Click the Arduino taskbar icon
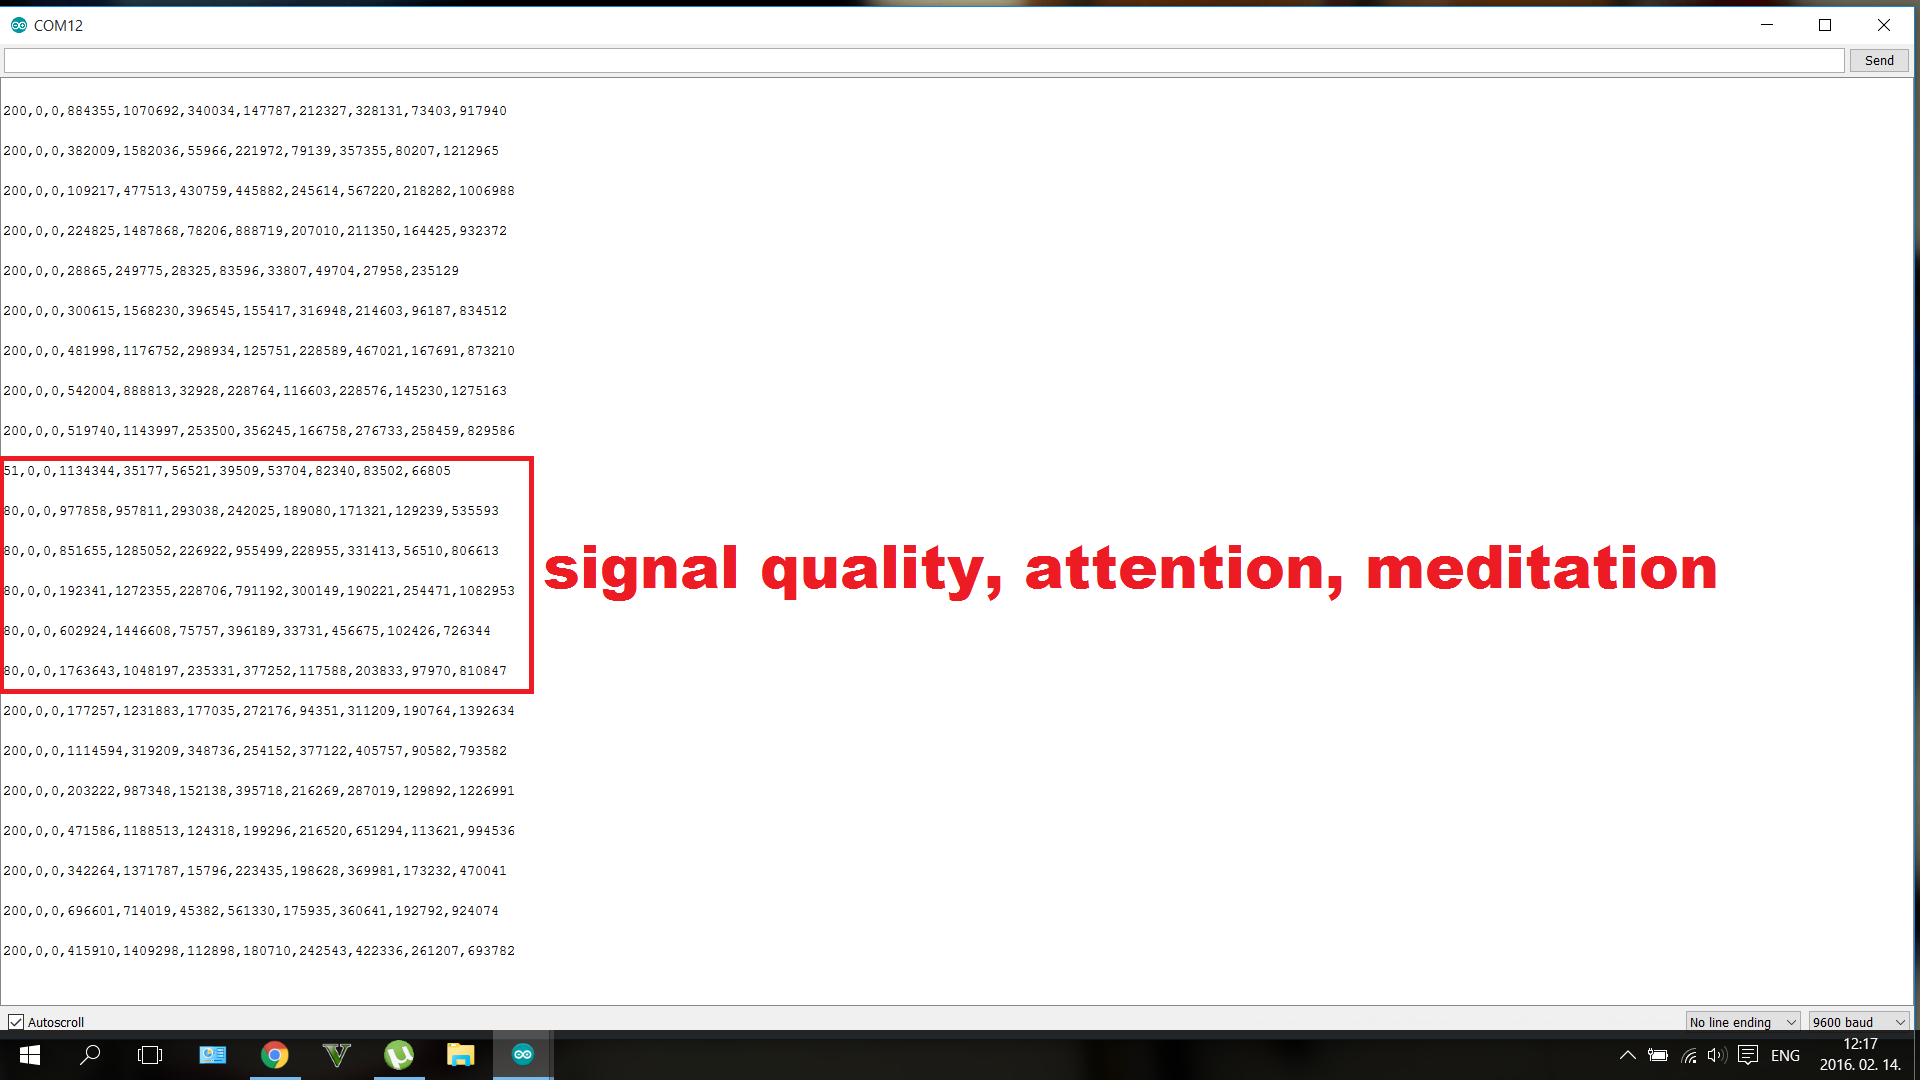Viewport: 1920px width, 1080px height. point(522,1055)
